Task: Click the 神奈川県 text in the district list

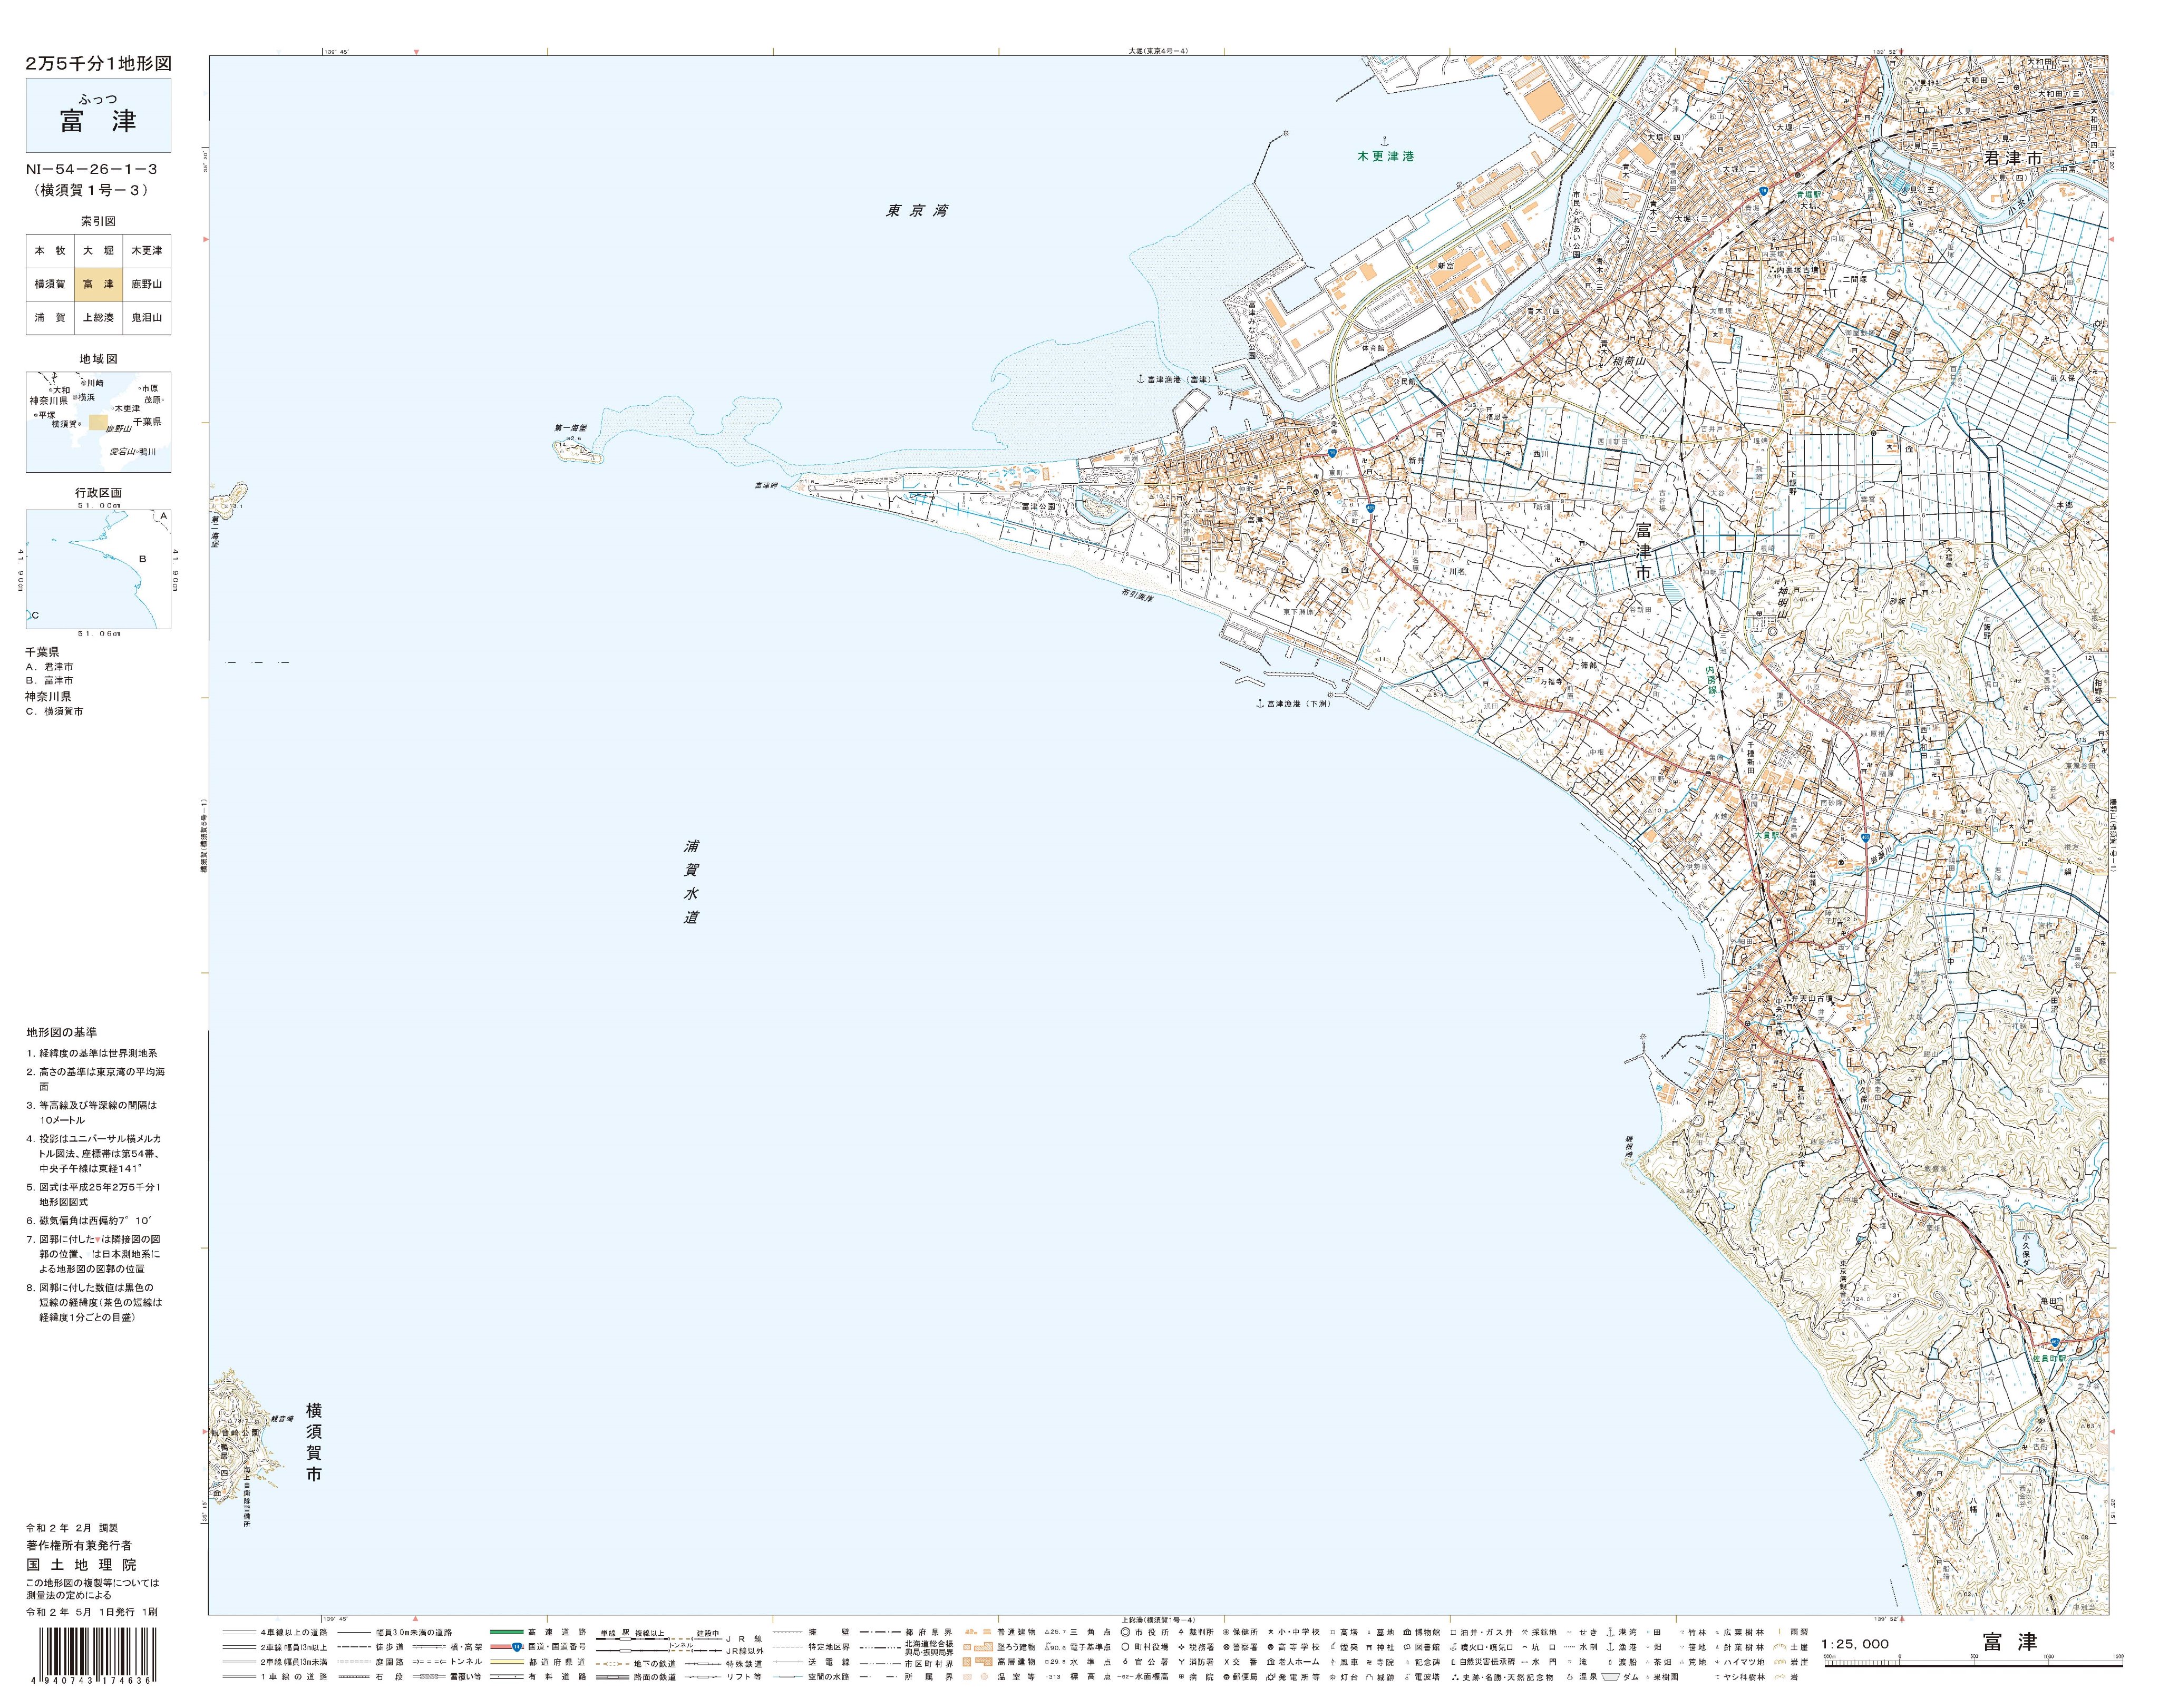Action: (x=48, y=696)
